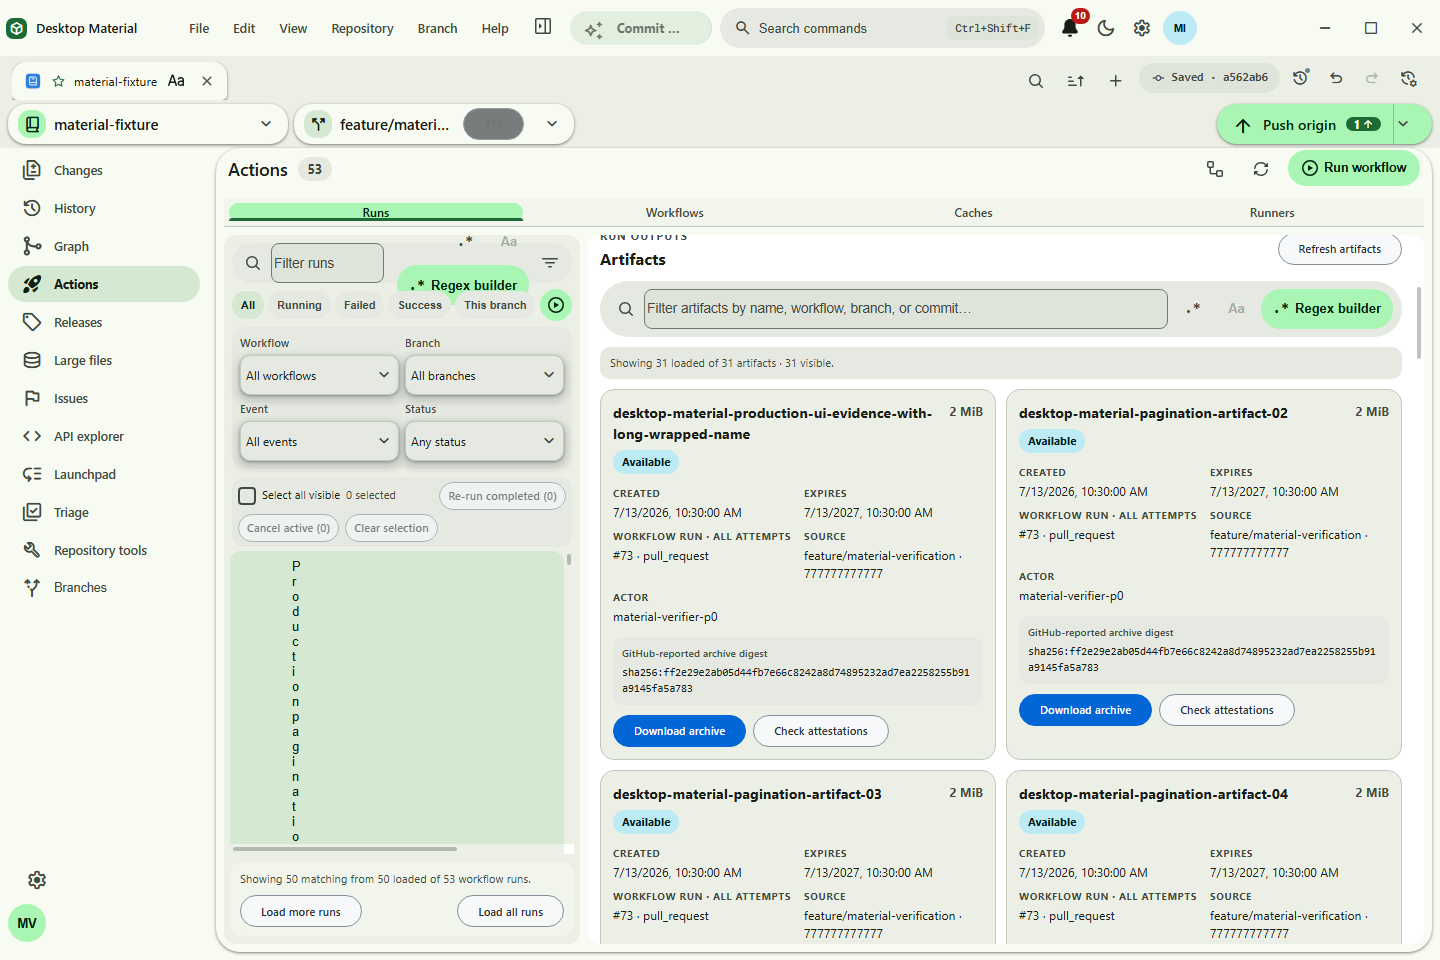Open Large files section
Image resolution: width=1440 pixels, height=960 pixels.
point(104,360)
